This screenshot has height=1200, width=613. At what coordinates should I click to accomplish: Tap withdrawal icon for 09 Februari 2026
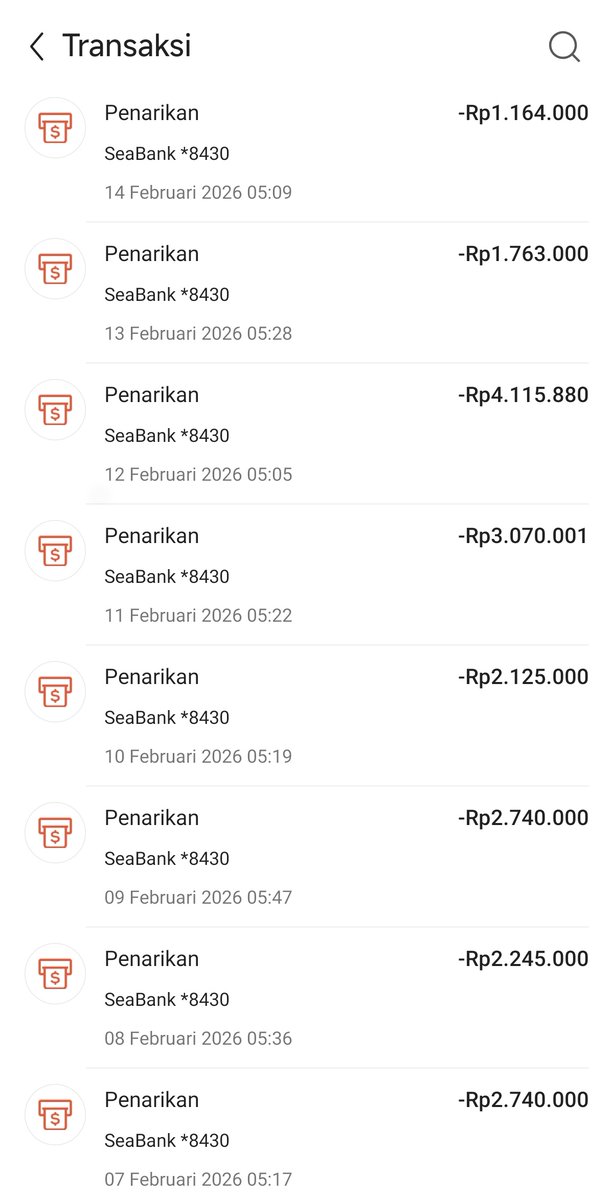[x=55, y=833]
